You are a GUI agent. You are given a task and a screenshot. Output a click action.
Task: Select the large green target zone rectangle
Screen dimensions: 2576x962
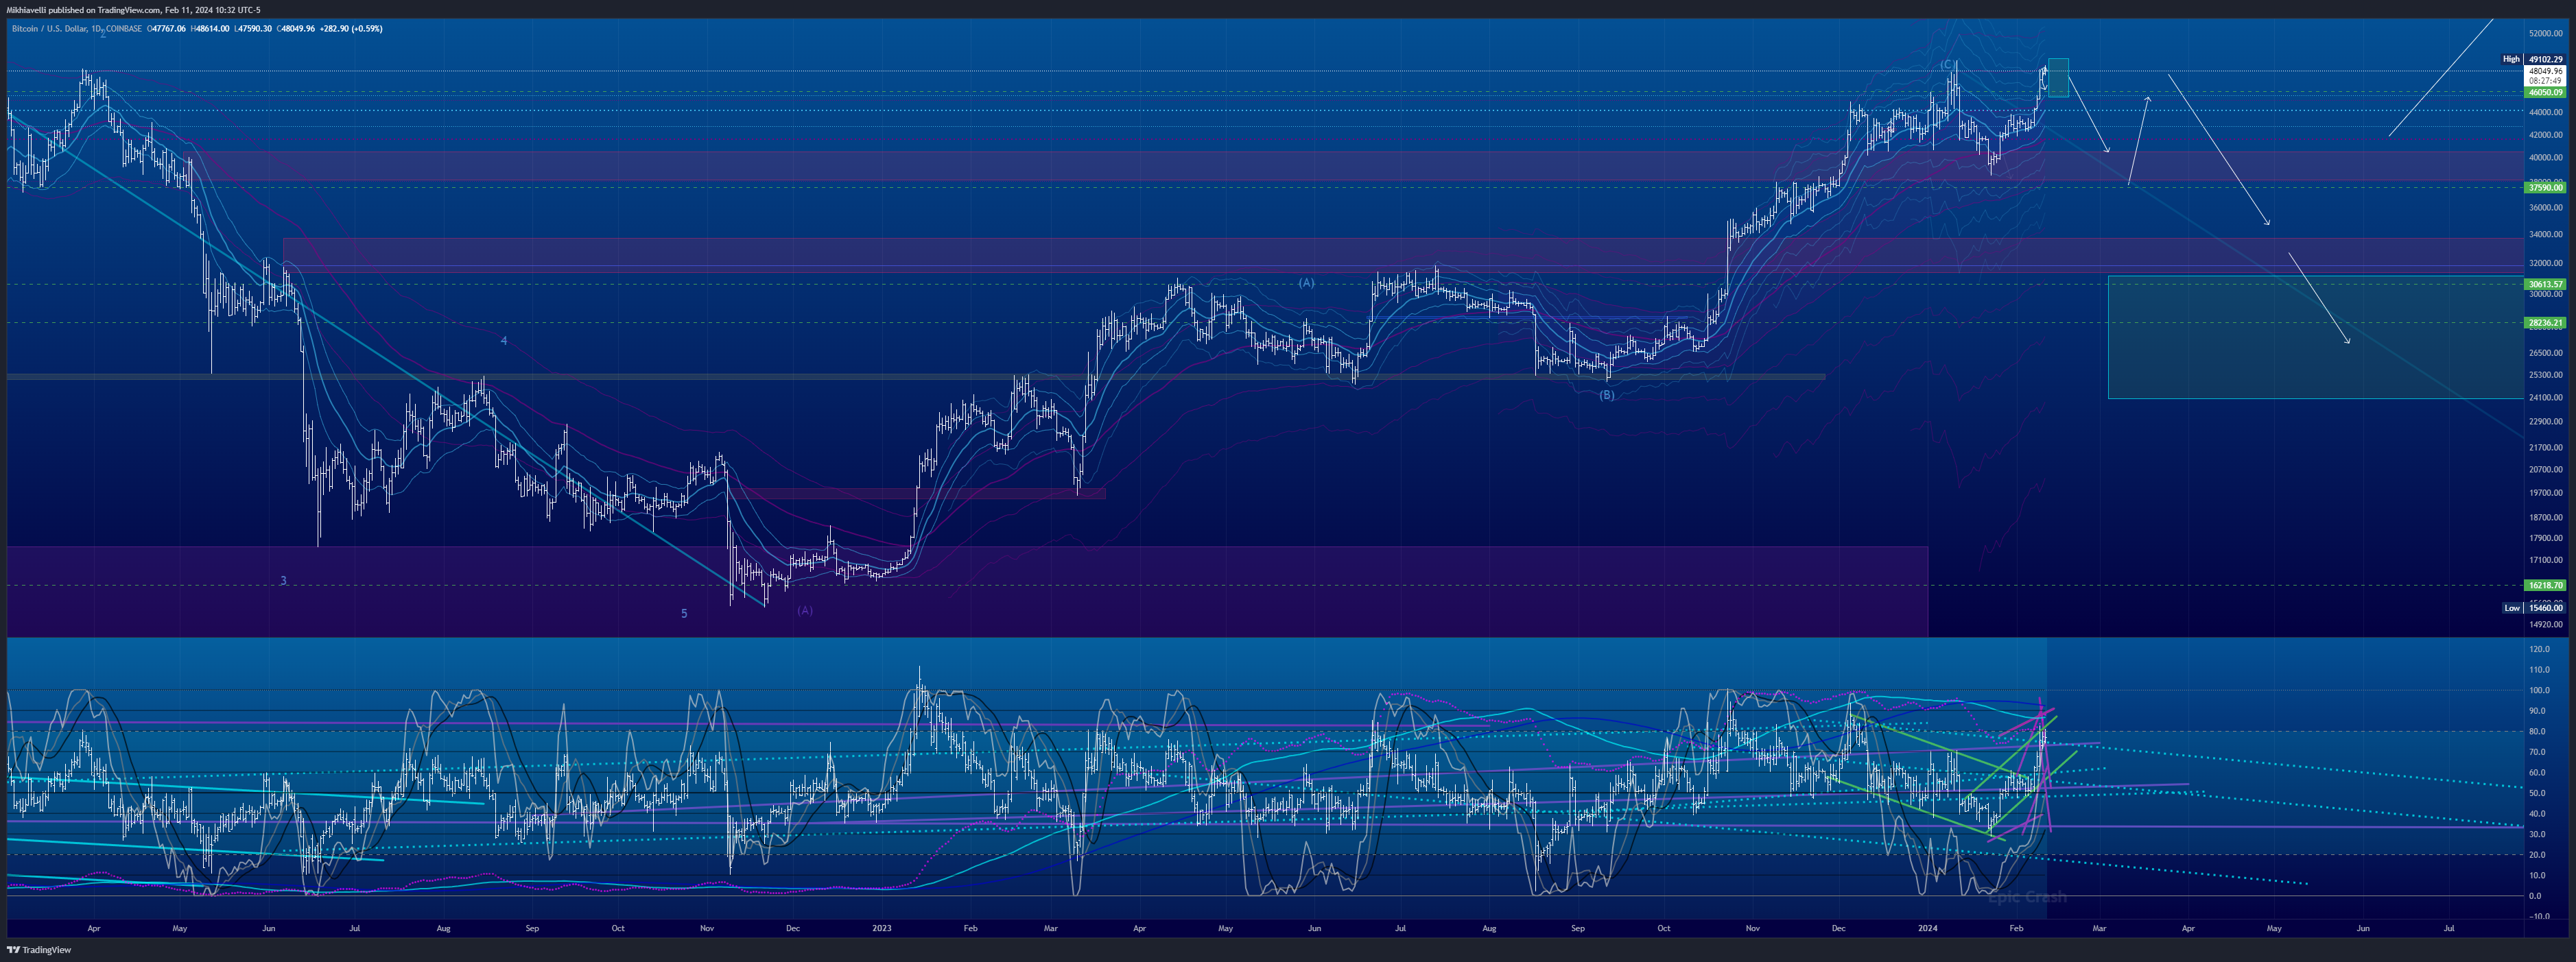click(x=2316, y=337)
